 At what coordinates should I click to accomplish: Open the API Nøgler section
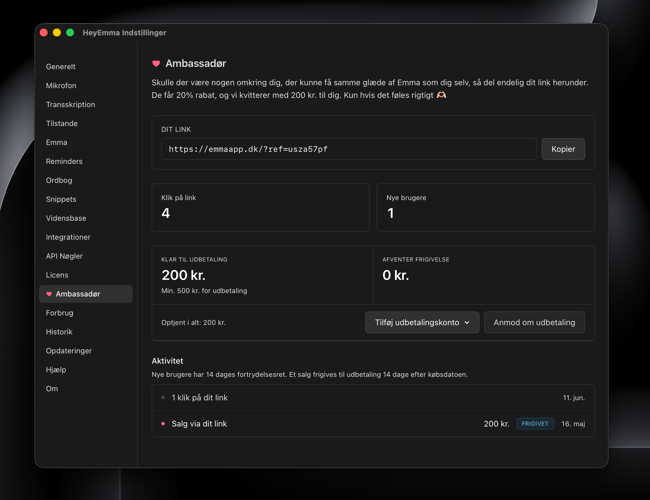tap(64, 256)
